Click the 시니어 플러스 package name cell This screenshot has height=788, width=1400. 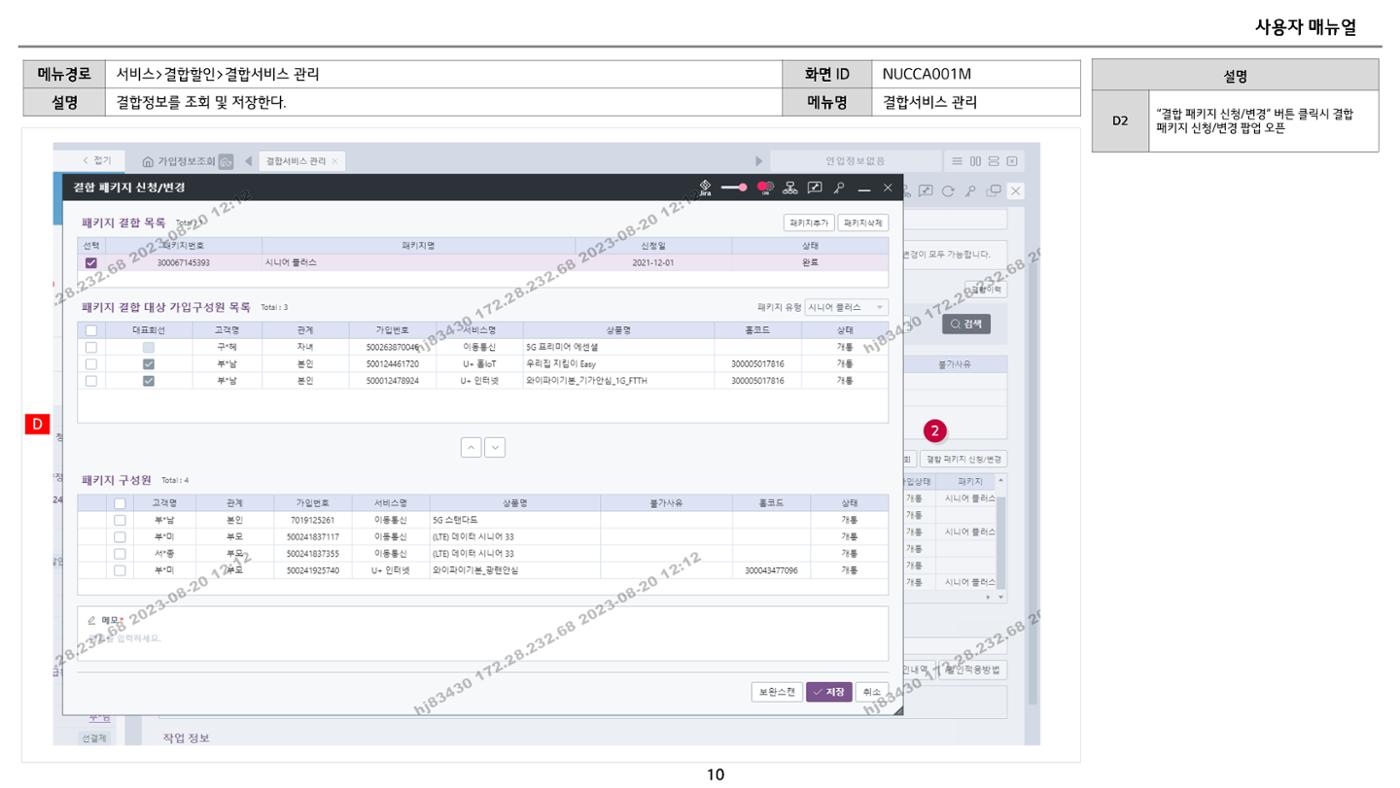point(419,262)
